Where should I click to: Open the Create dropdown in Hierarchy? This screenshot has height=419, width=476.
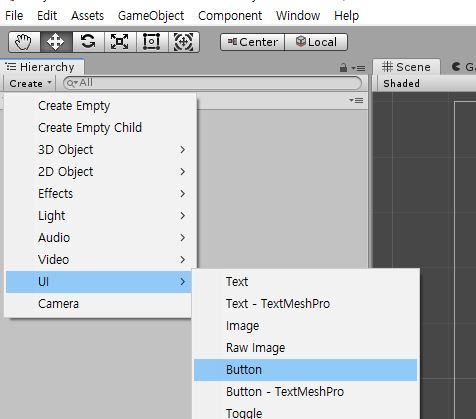(30, 83)
